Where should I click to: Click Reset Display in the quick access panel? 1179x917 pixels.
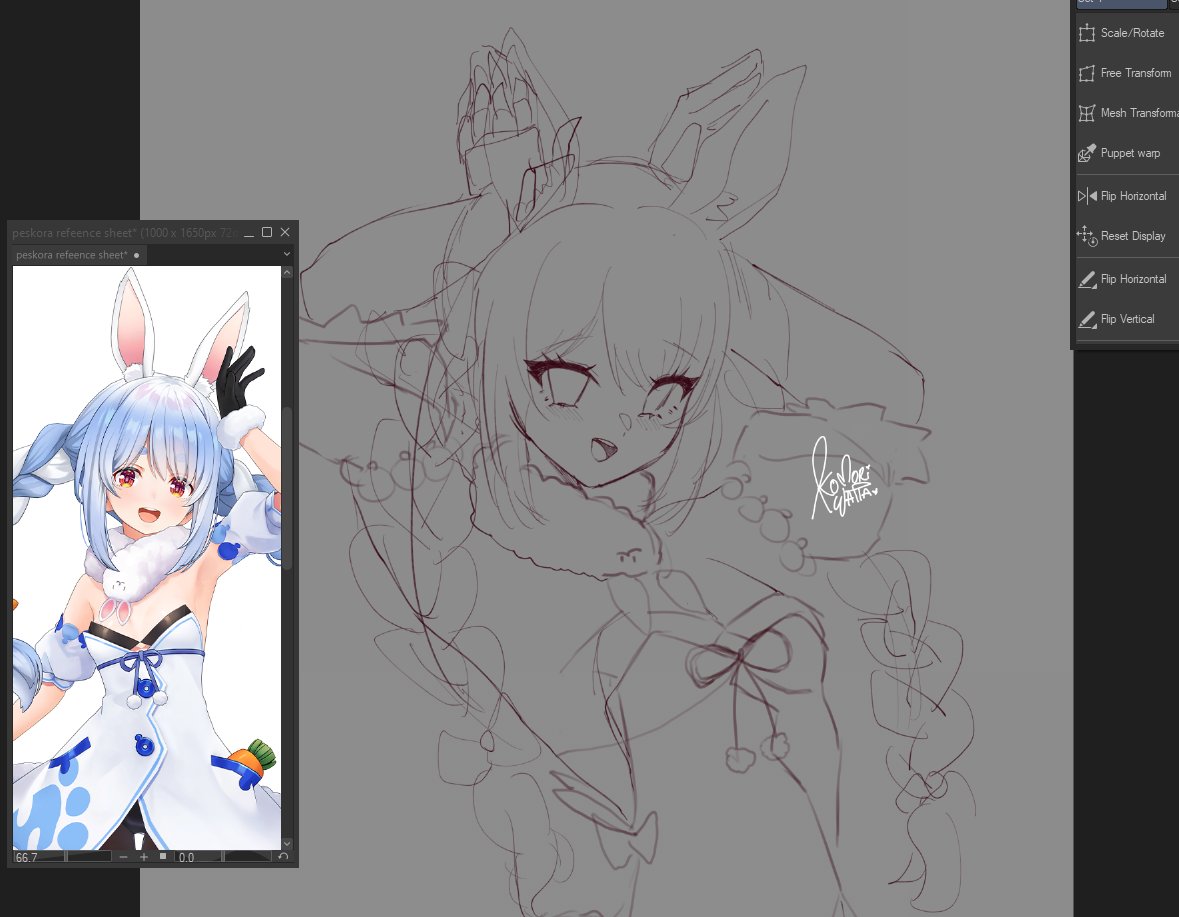point(1126,235)
